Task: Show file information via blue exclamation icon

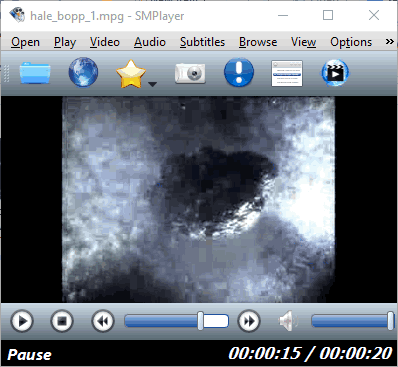Action: coord(239,72)
